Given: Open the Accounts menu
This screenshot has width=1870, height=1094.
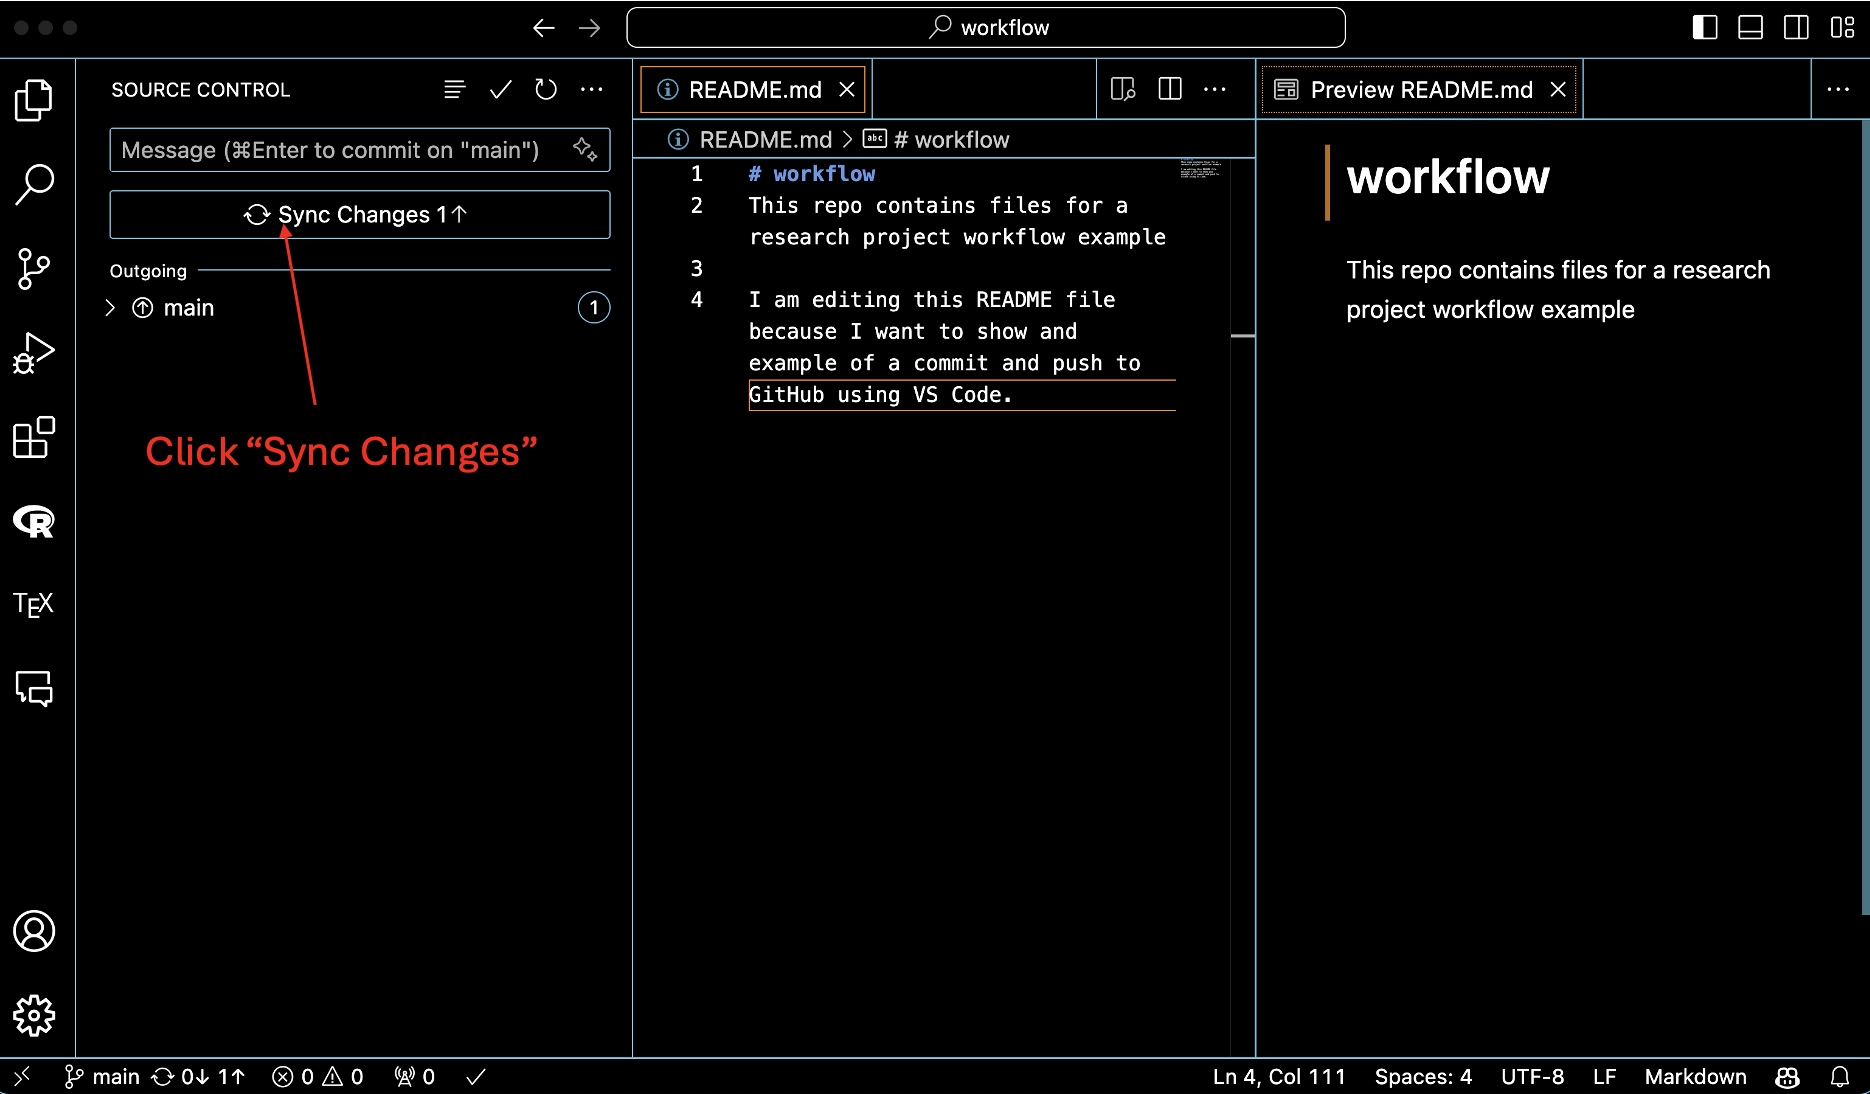Looking at the screenshot, I should point(34,931).
